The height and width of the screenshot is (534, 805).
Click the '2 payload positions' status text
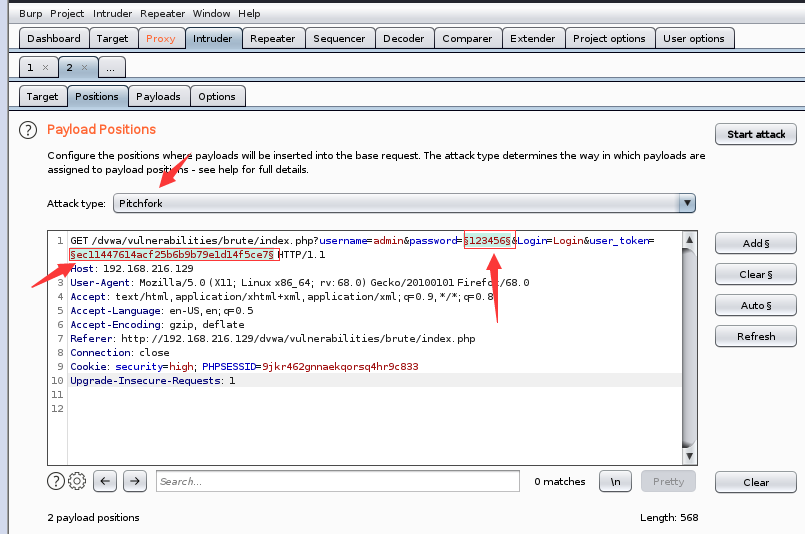tap(93, 518)
